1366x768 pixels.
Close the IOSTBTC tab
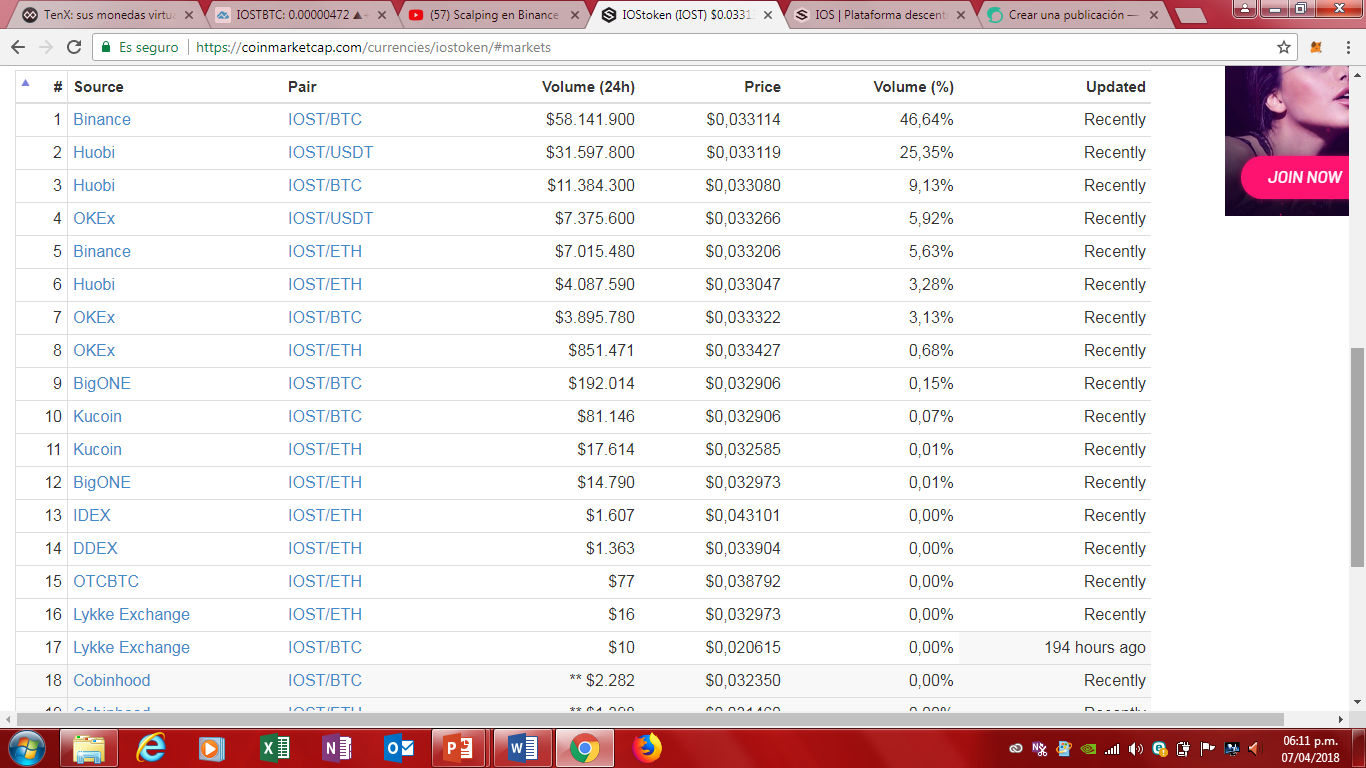pyautogui.click(x=381, y=16)
